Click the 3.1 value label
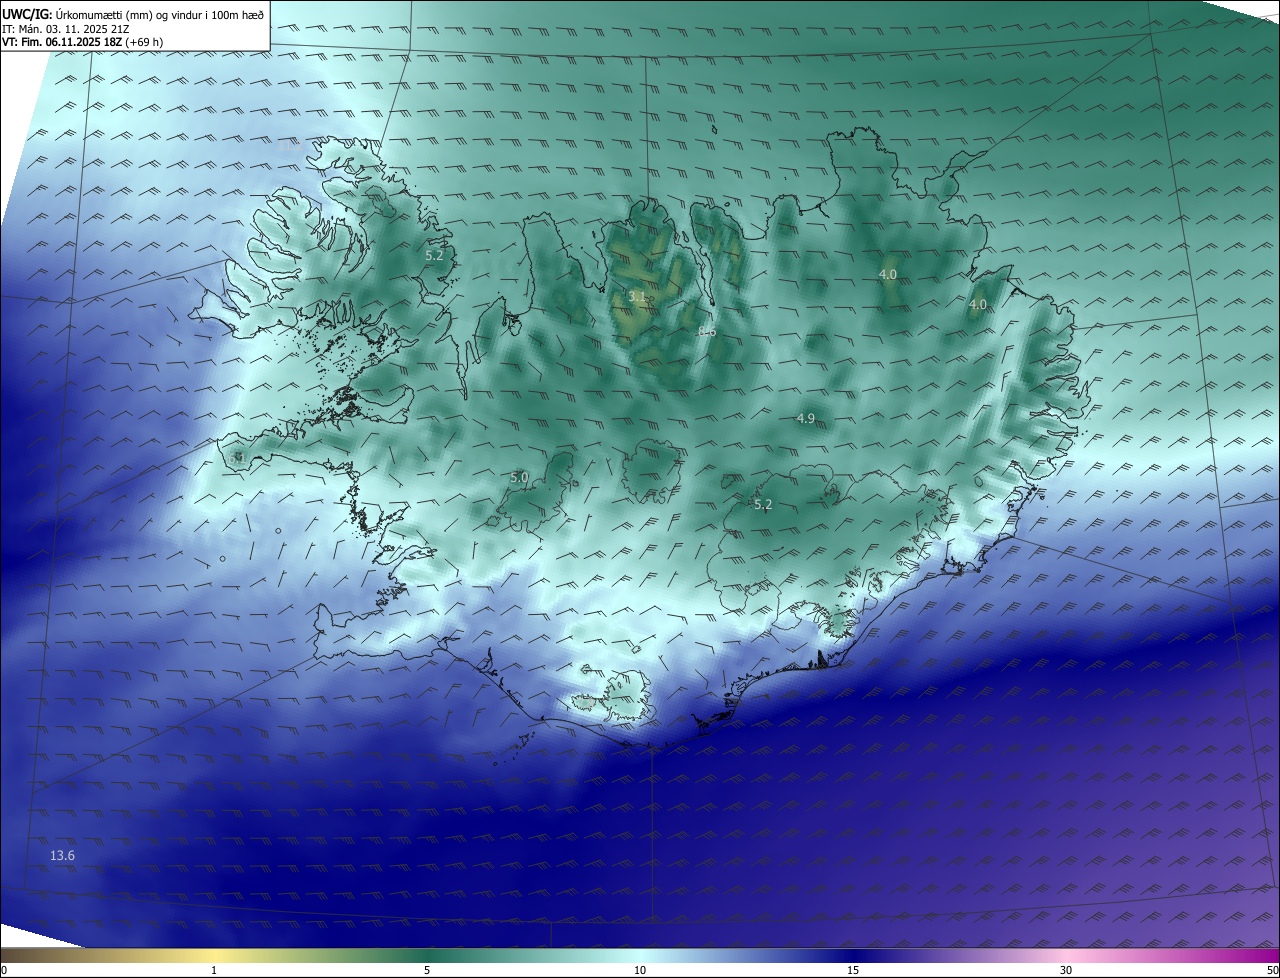The height and width of the screenshot is (978, 1280). [x=637, y=297]
